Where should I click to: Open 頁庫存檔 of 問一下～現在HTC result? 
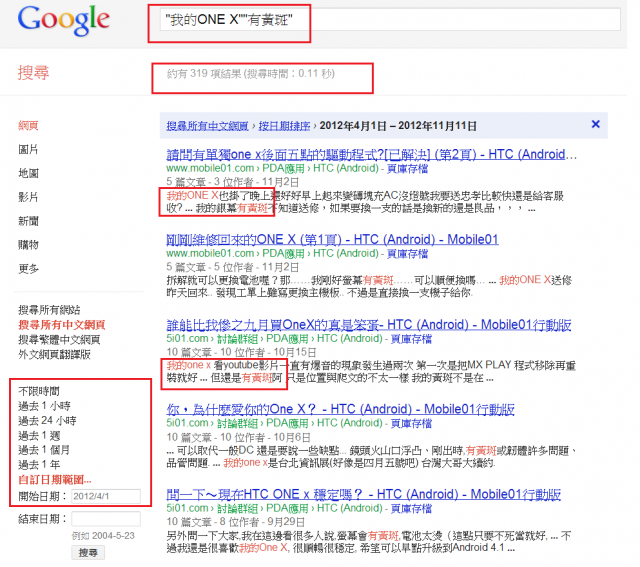[x=411, y=508]
